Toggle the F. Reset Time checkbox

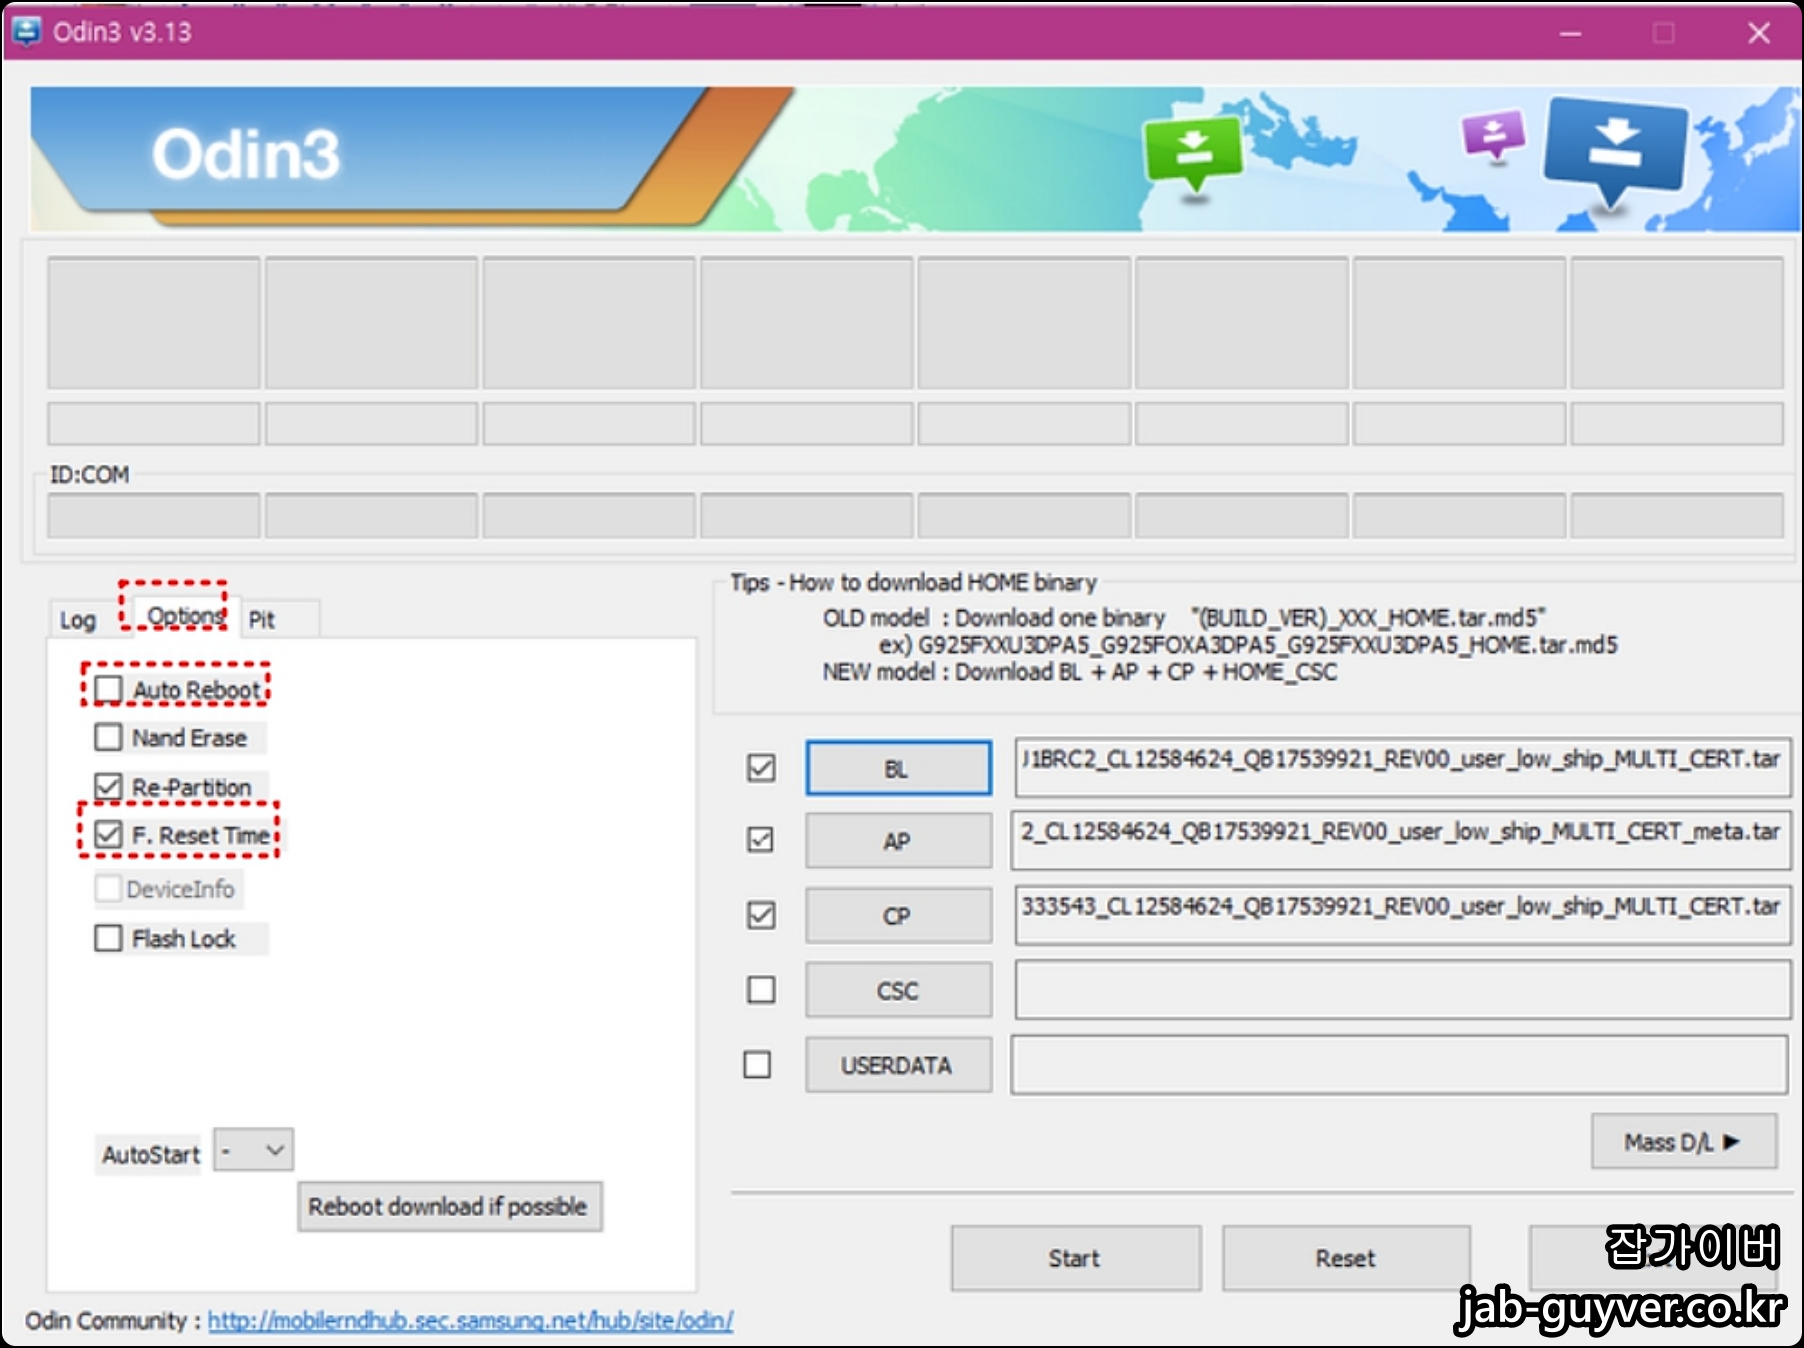[x=108, y=834]
